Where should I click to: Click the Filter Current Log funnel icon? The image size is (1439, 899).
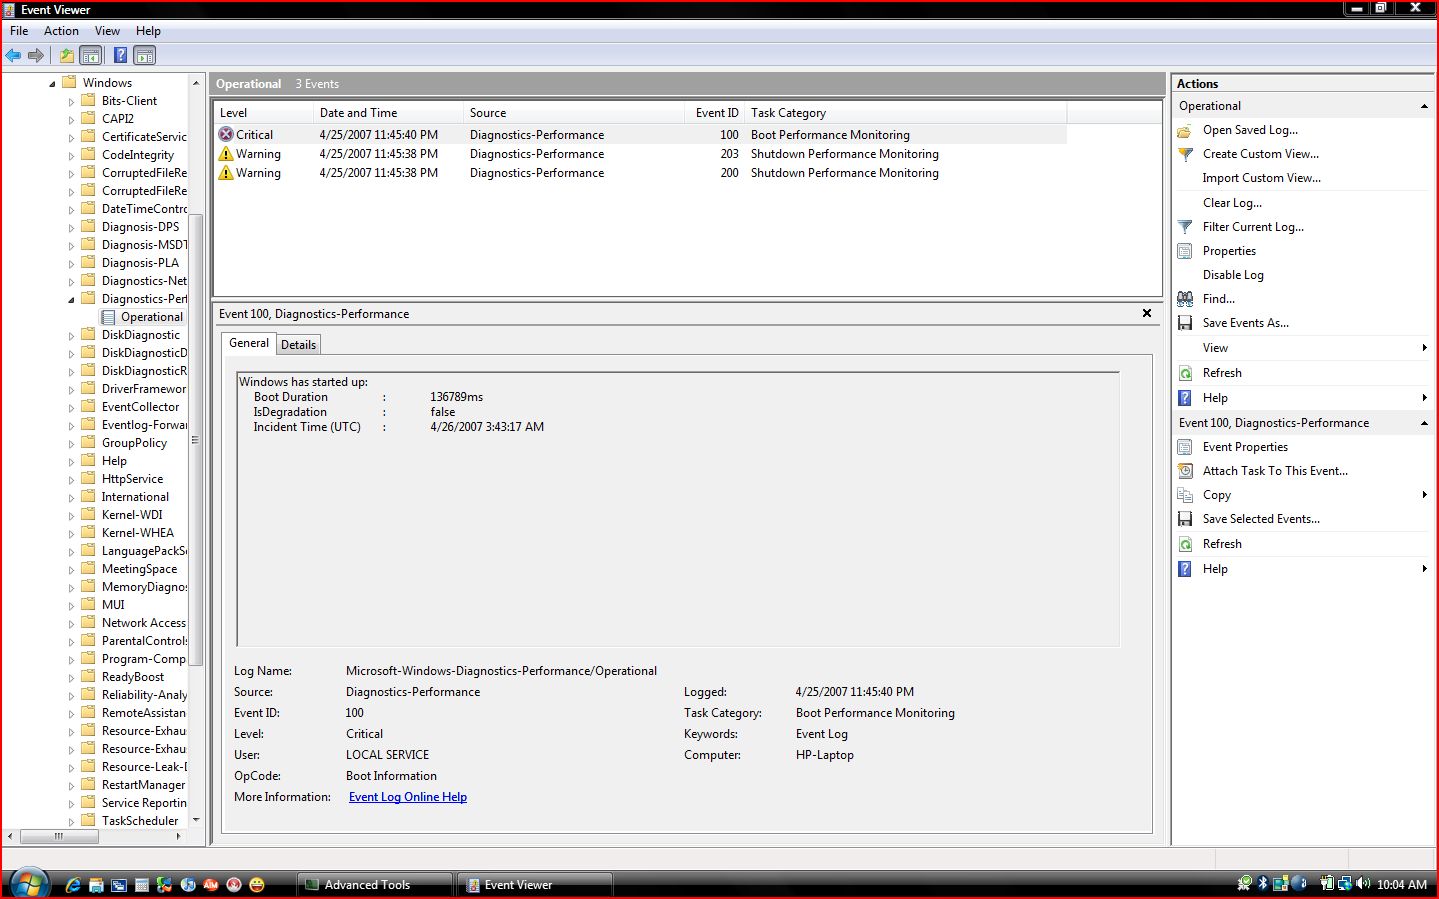pyautogui.click(x=1185, y=227)
